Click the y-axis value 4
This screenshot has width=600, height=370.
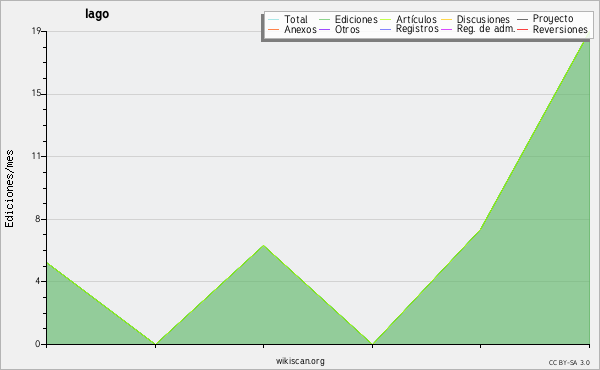point(38,281)
